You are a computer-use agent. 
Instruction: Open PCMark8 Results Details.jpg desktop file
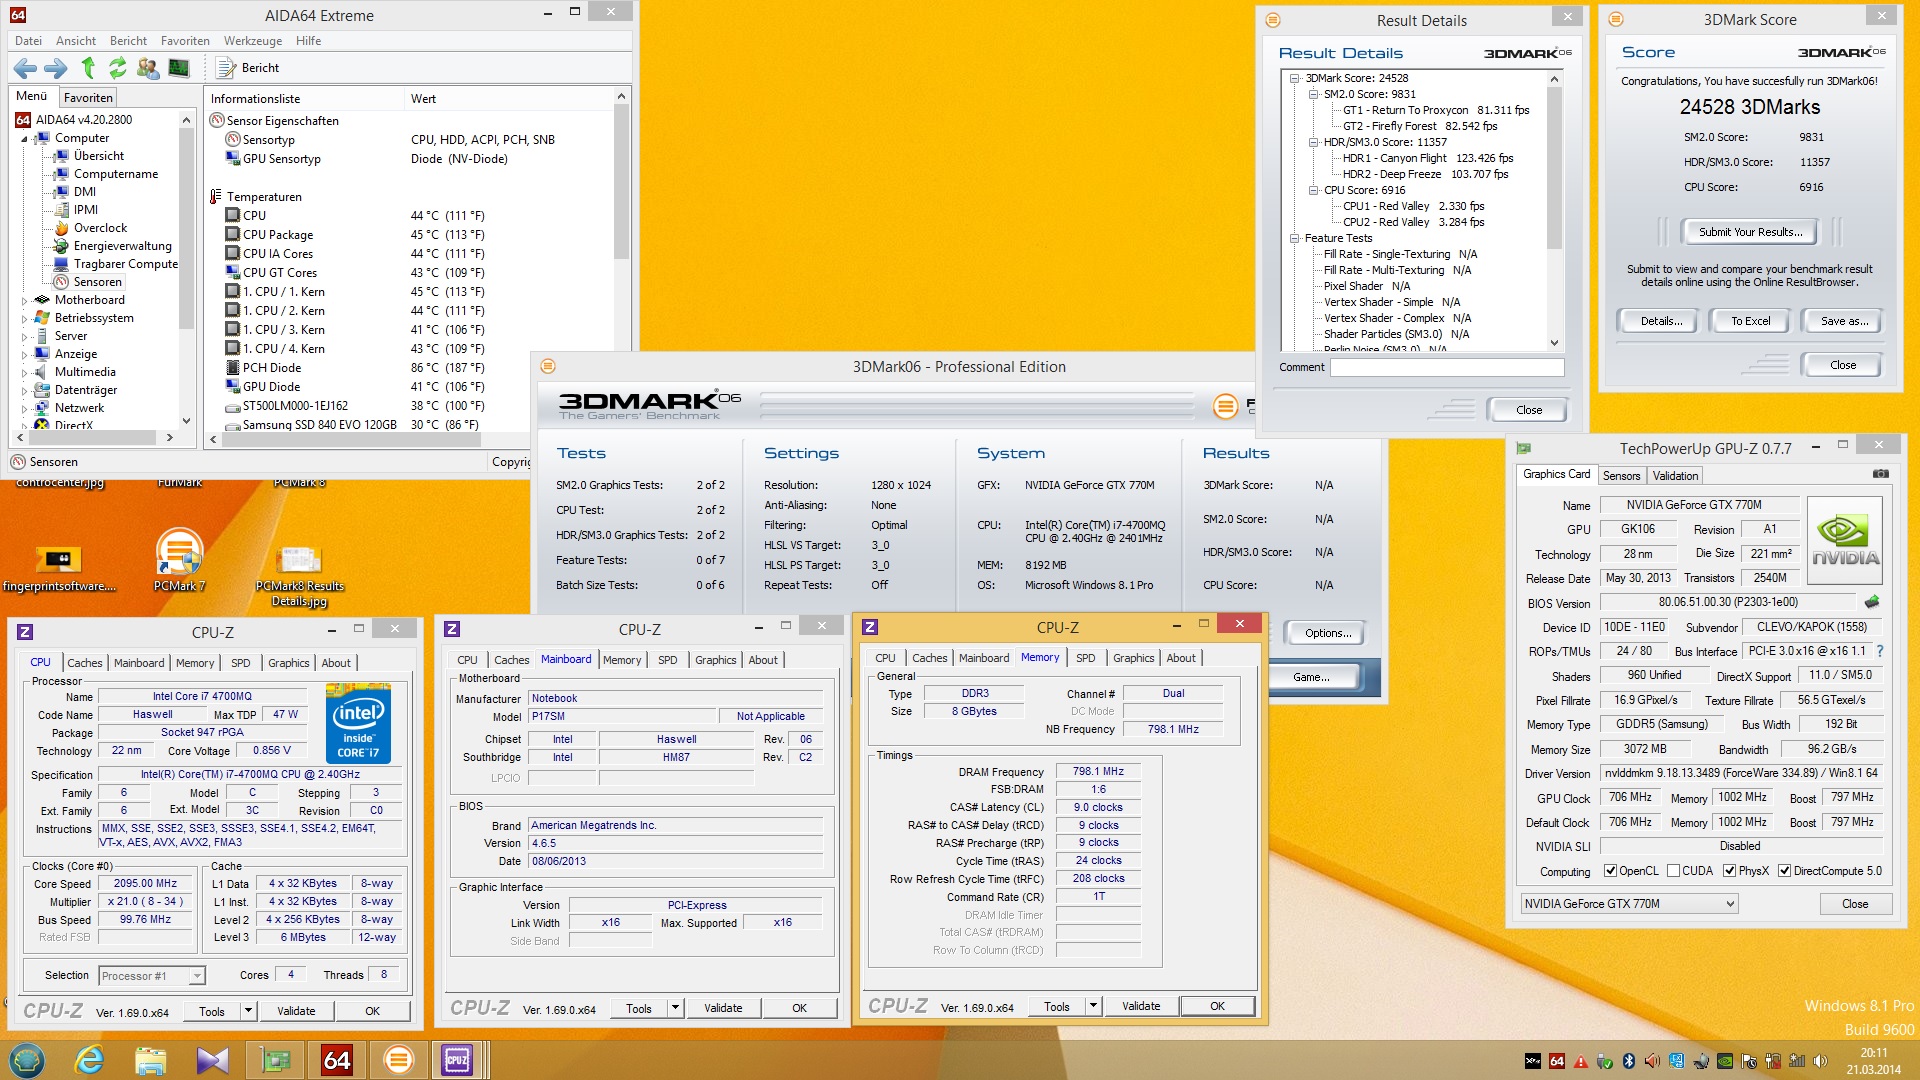(299, 576)
